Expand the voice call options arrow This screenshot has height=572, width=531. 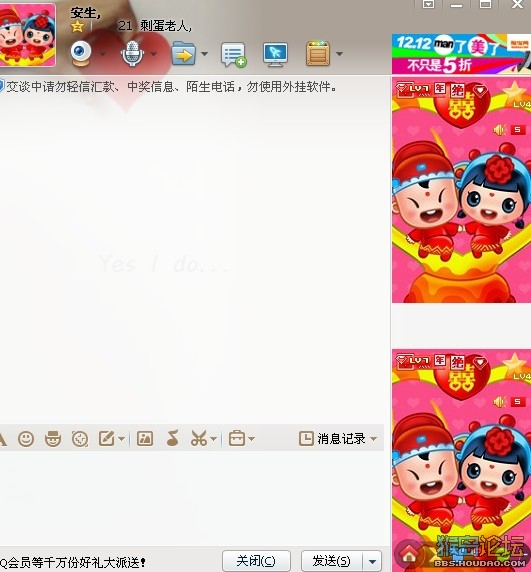(x=154, y=54)
